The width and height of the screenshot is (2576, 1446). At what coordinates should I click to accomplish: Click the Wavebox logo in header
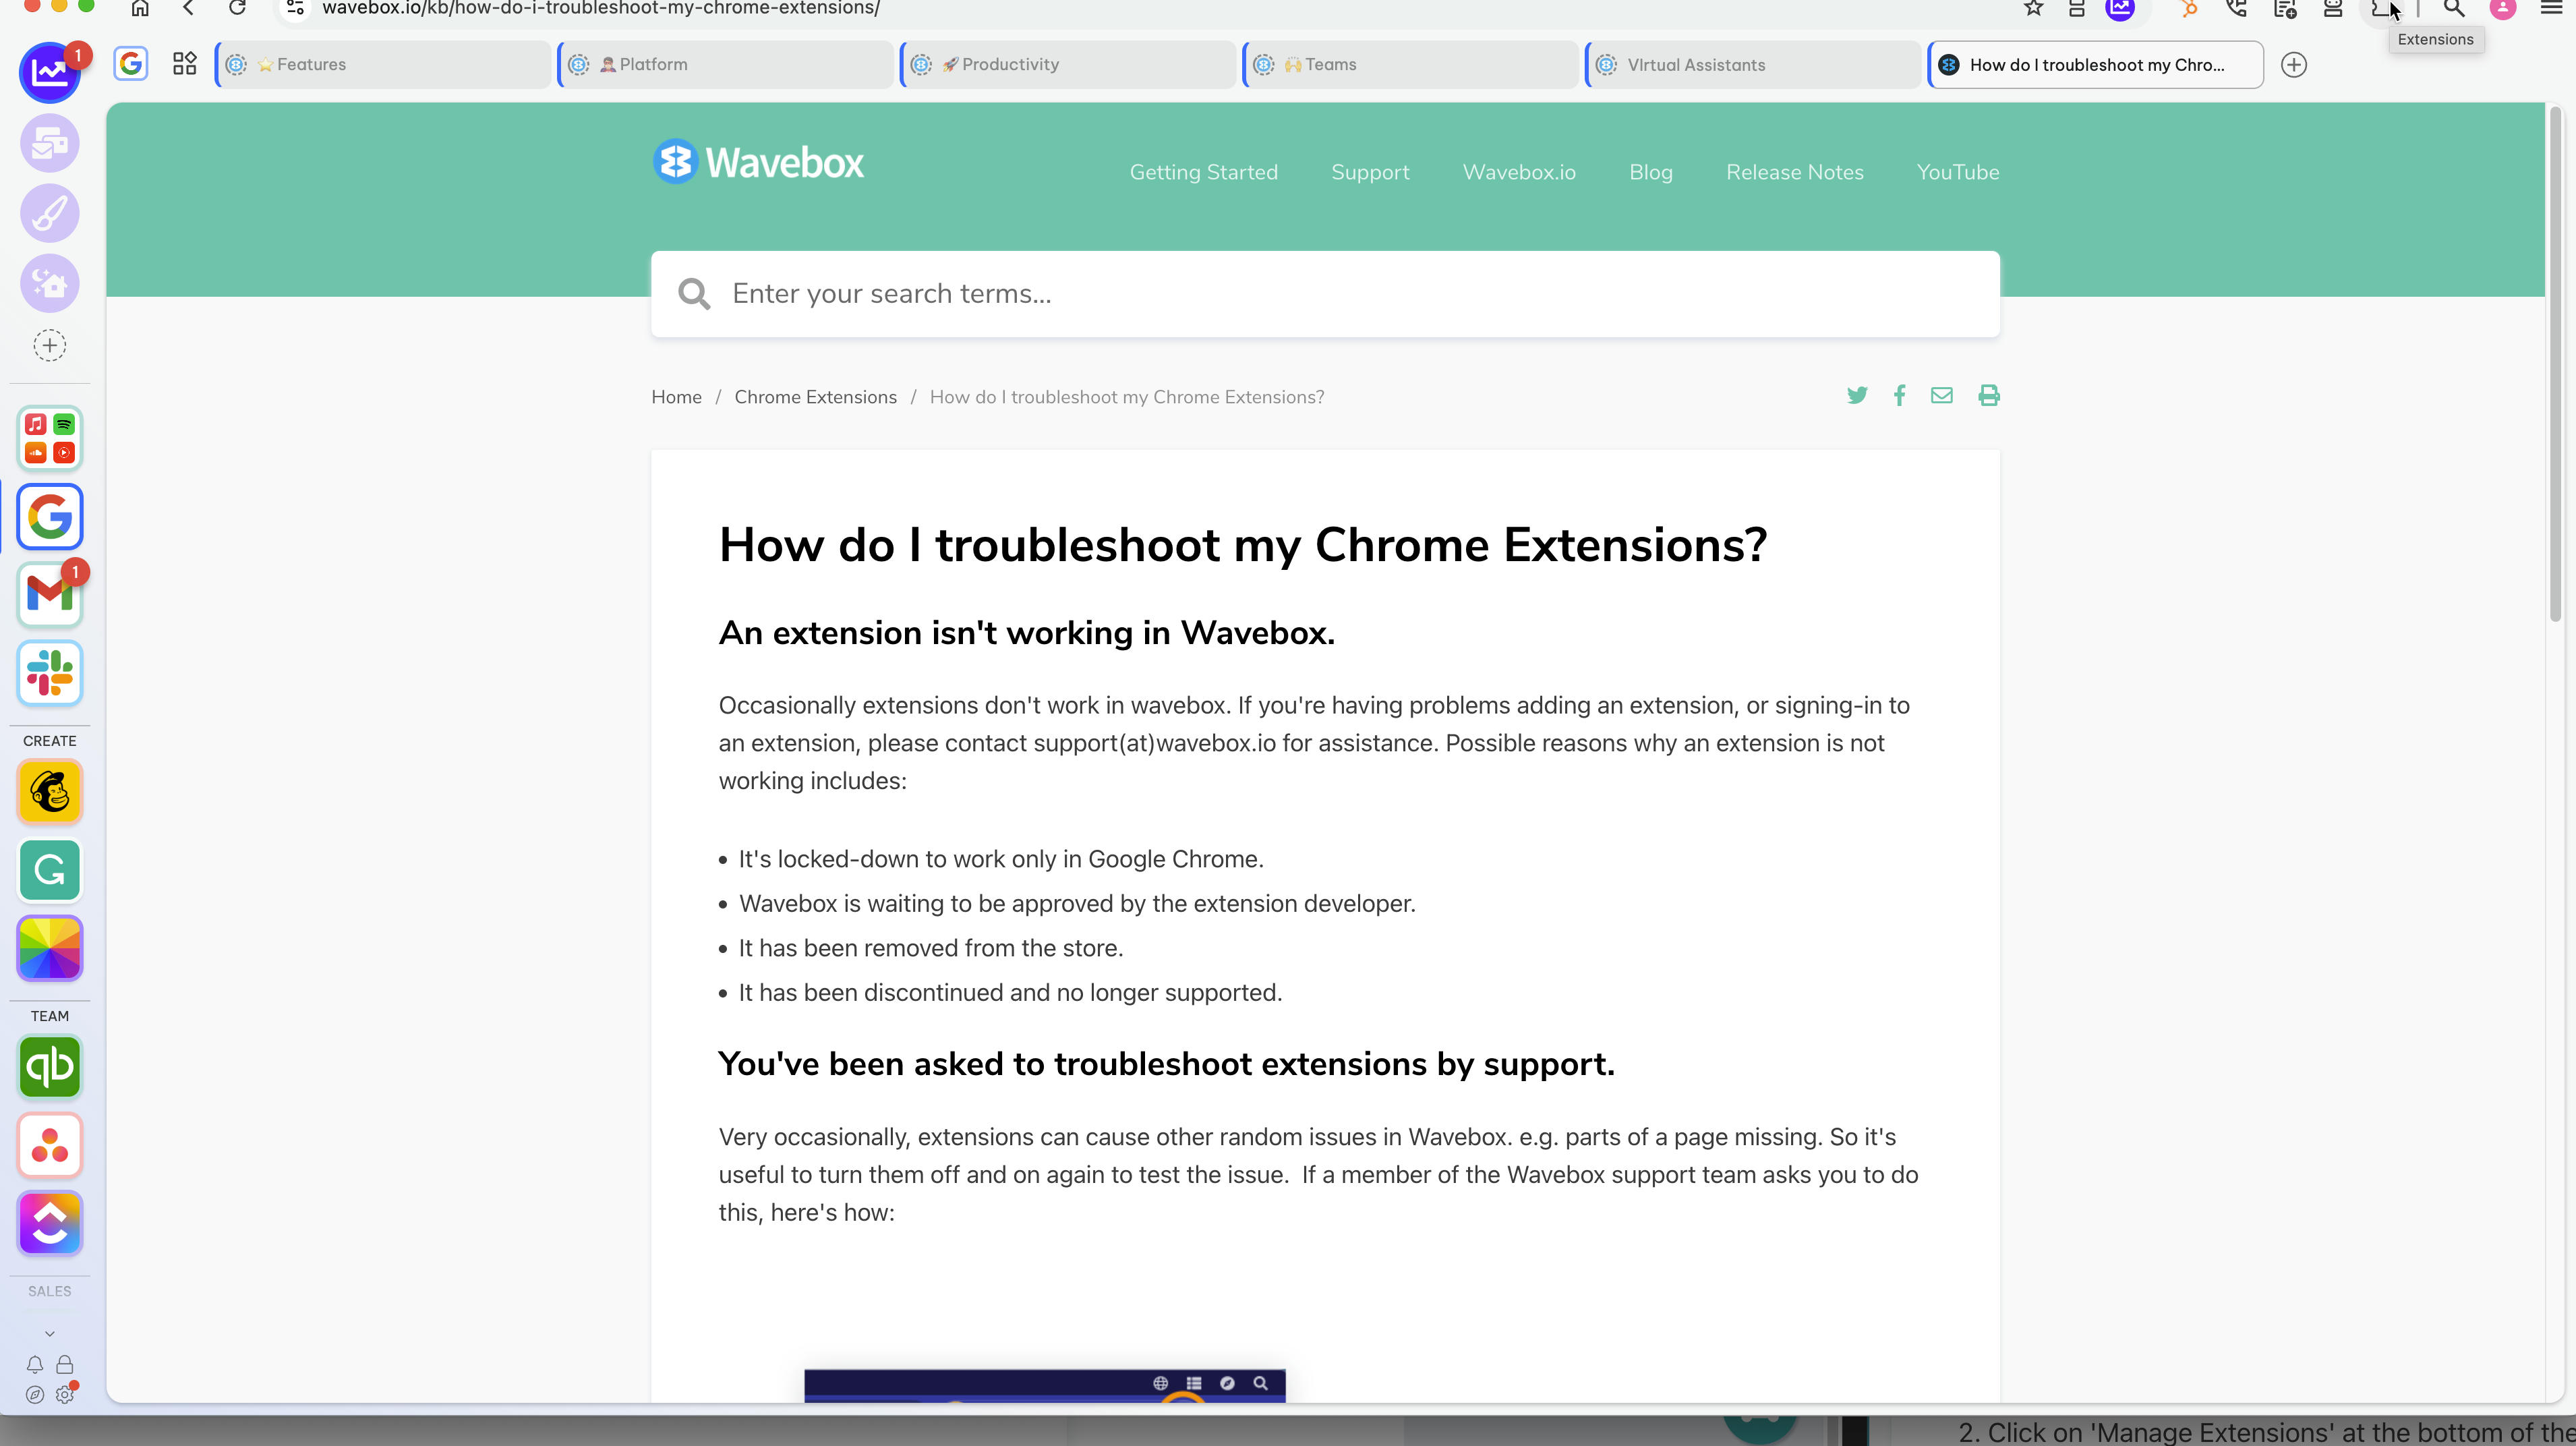[x=758, y=162]
